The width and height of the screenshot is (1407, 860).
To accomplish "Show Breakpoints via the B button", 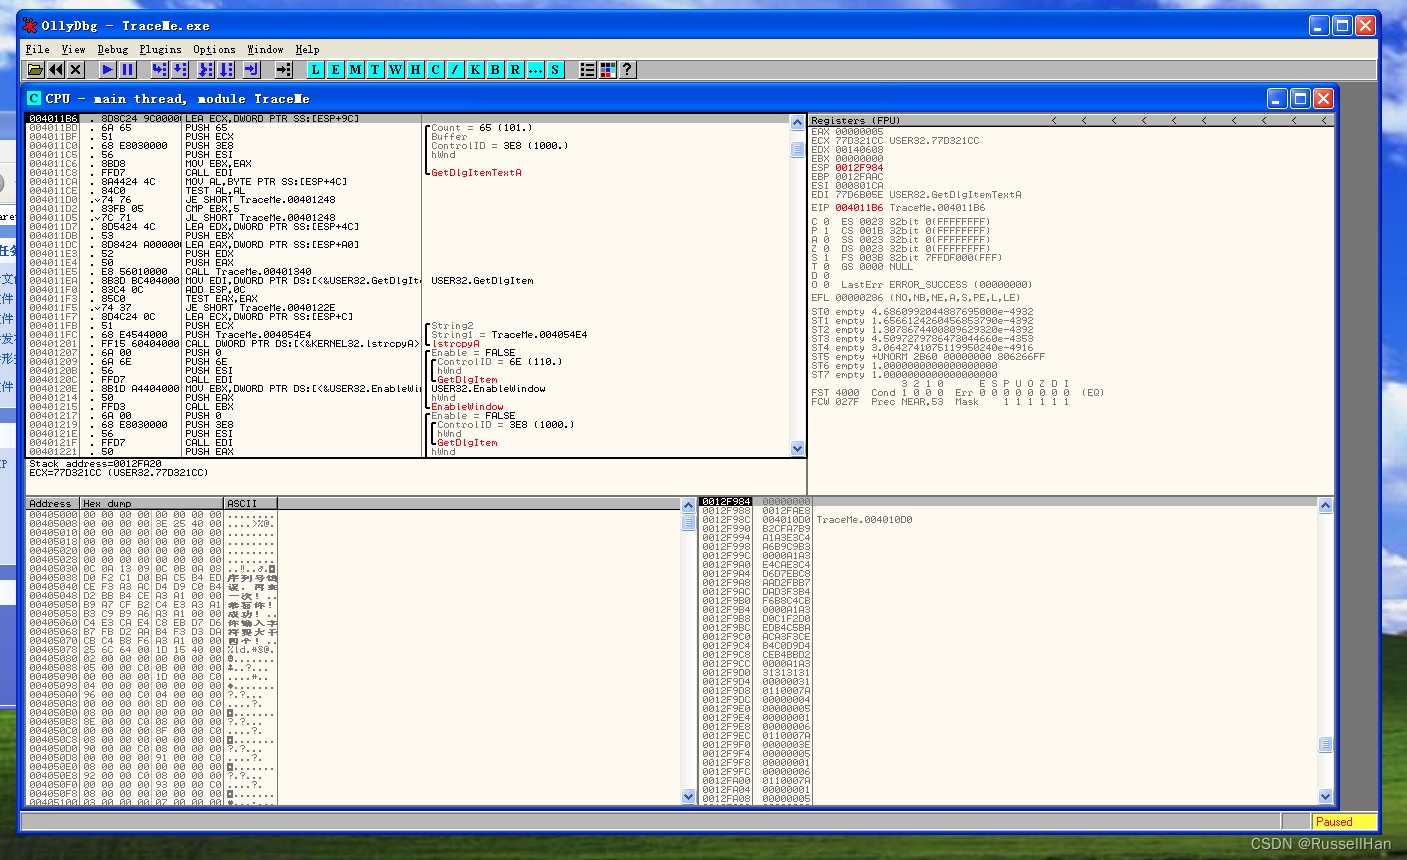I will coord(496,69).
